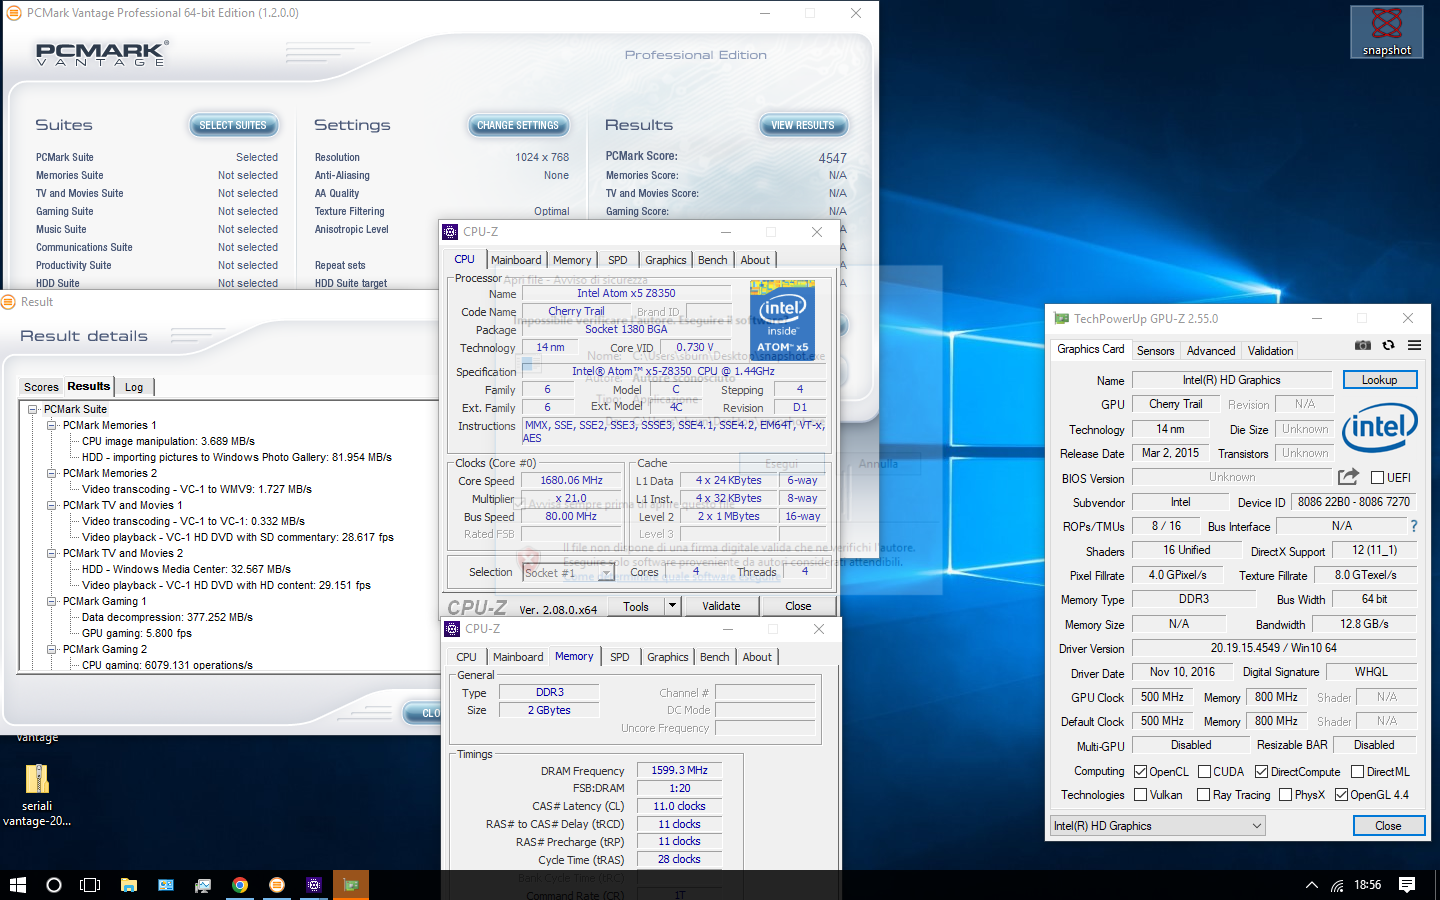
Task: Toggle the DirectCompute checkbox
Action: 1261,772
